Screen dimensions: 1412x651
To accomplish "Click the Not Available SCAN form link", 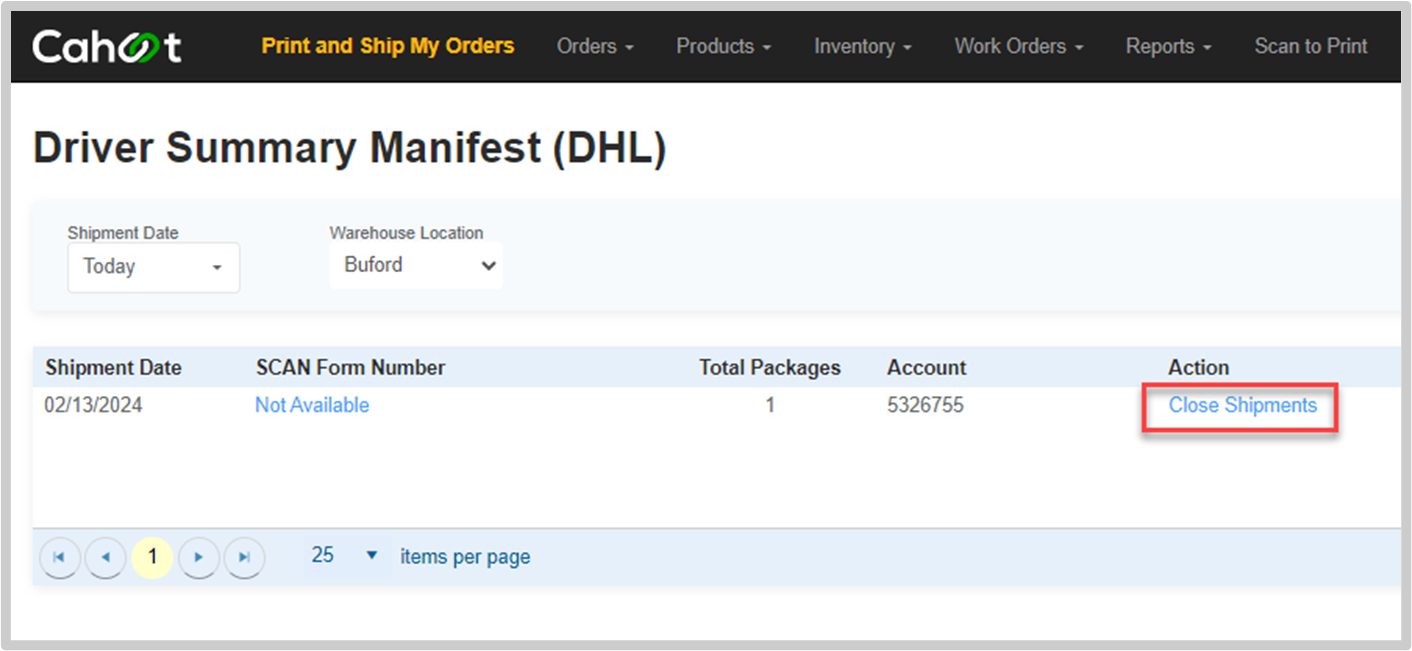I will tap(312, 405).
